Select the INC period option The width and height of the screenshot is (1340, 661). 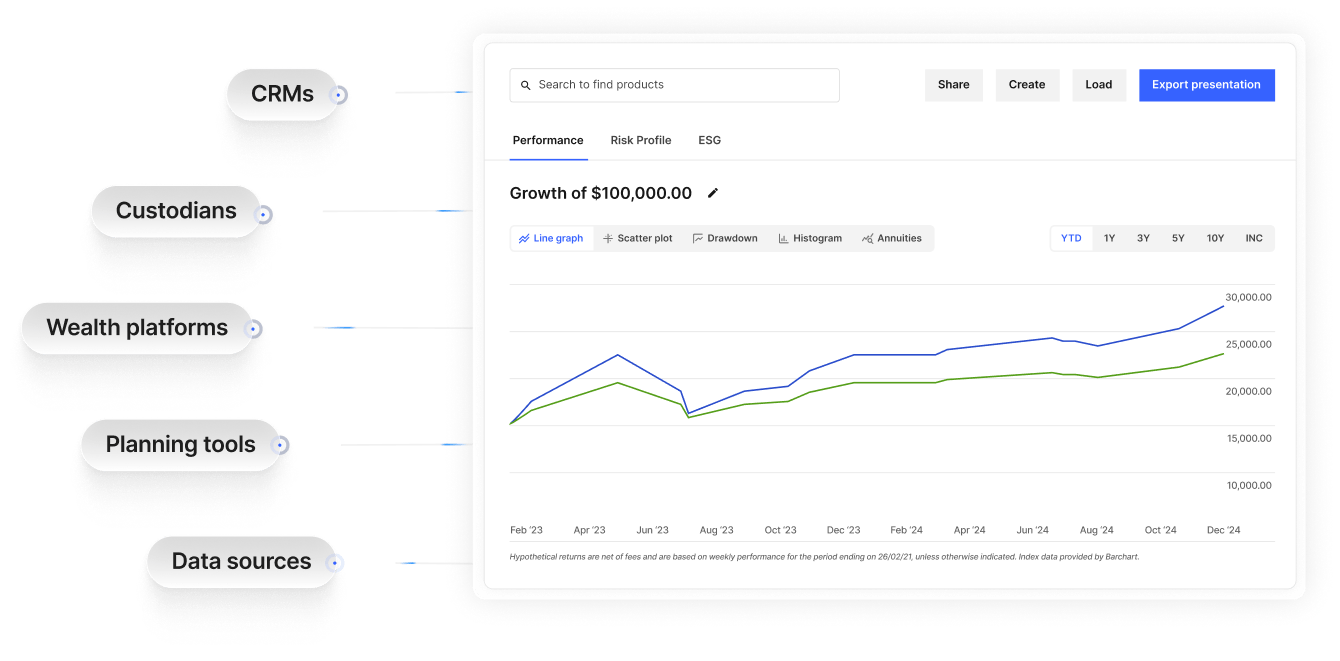coord(1254,238)
